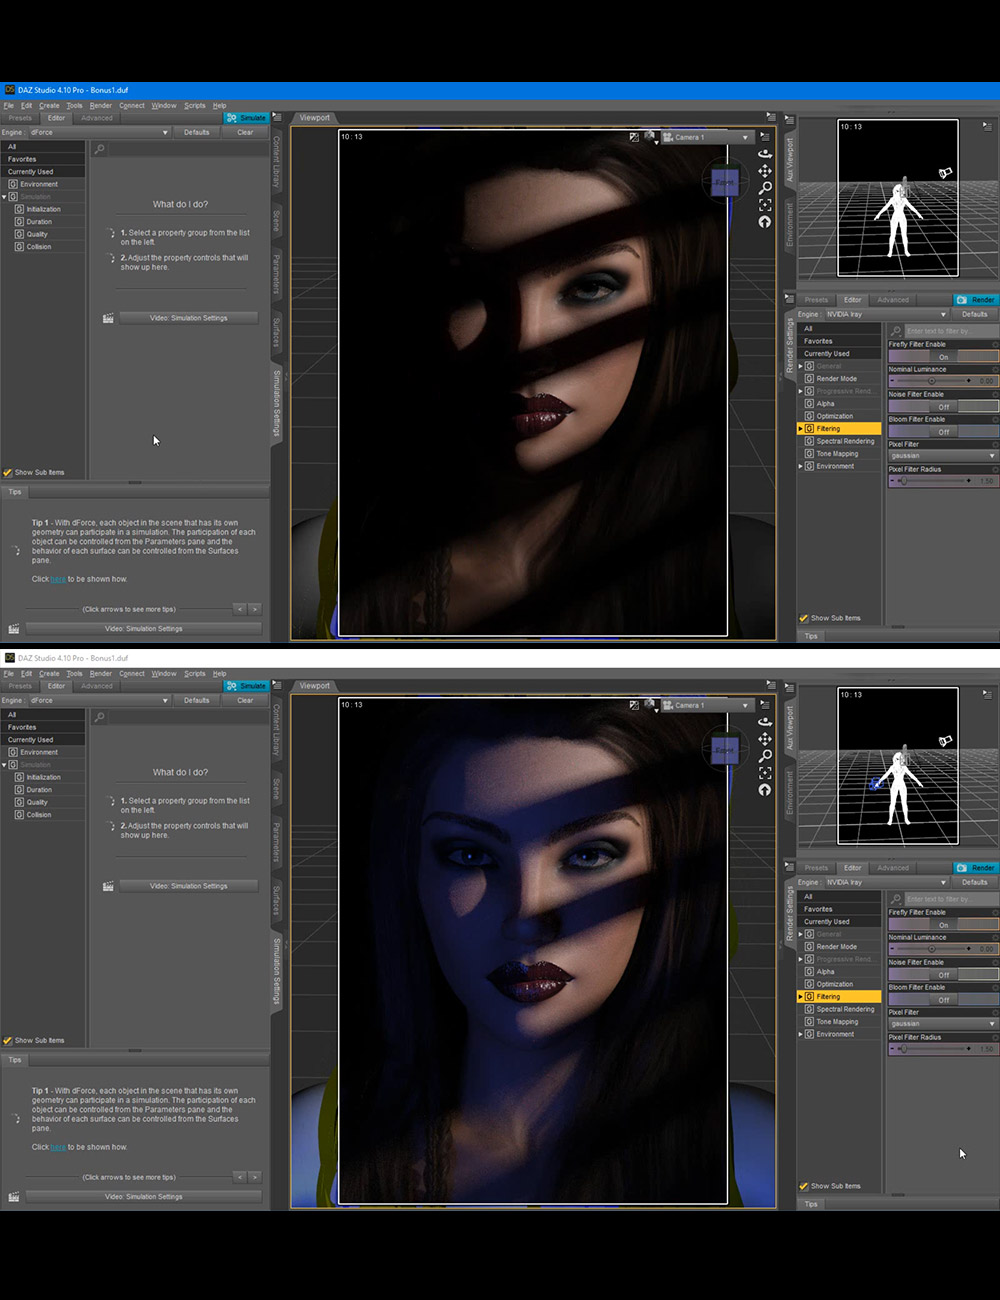Click orbit view icon in lower DAZ viewport
The width and height of the screenshot is (1000, 1300).
coord(765,722)
